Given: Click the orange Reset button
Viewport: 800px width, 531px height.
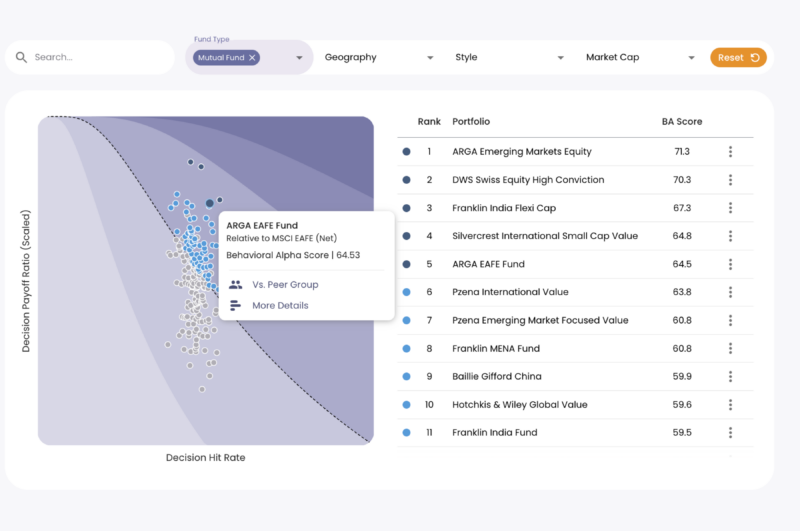Looking at the screenshot, I should point(738,58).
